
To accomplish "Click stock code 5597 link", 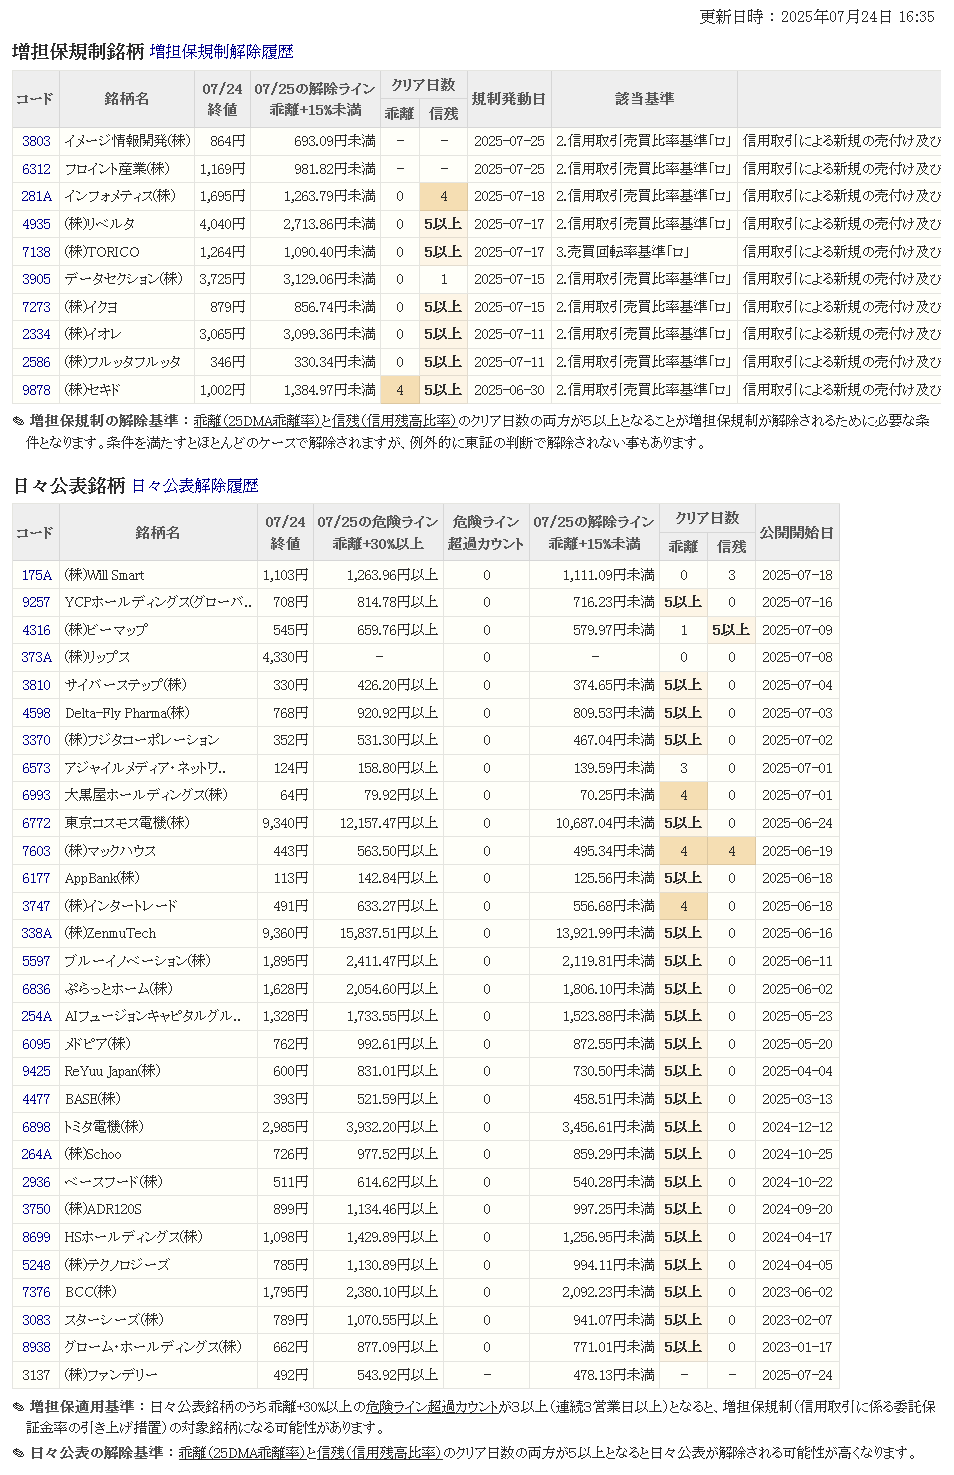I will (36, 961).
